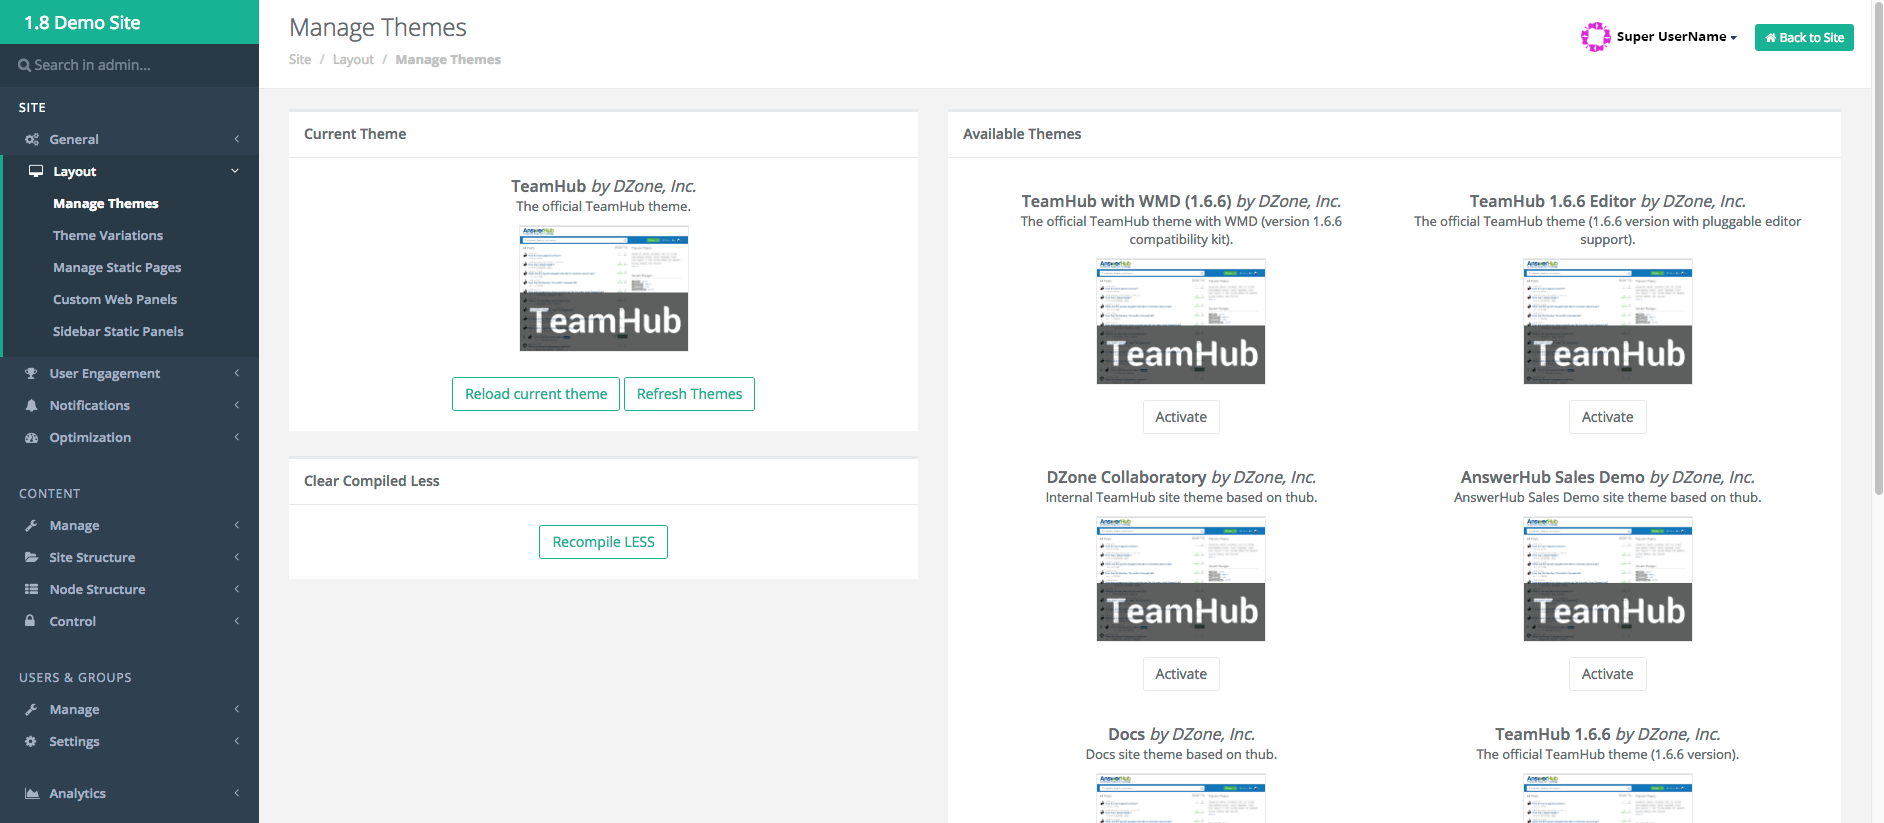This screenshot has height=823, width=1884.
Task: Click the Search in admin field
Action: point(129,65)
